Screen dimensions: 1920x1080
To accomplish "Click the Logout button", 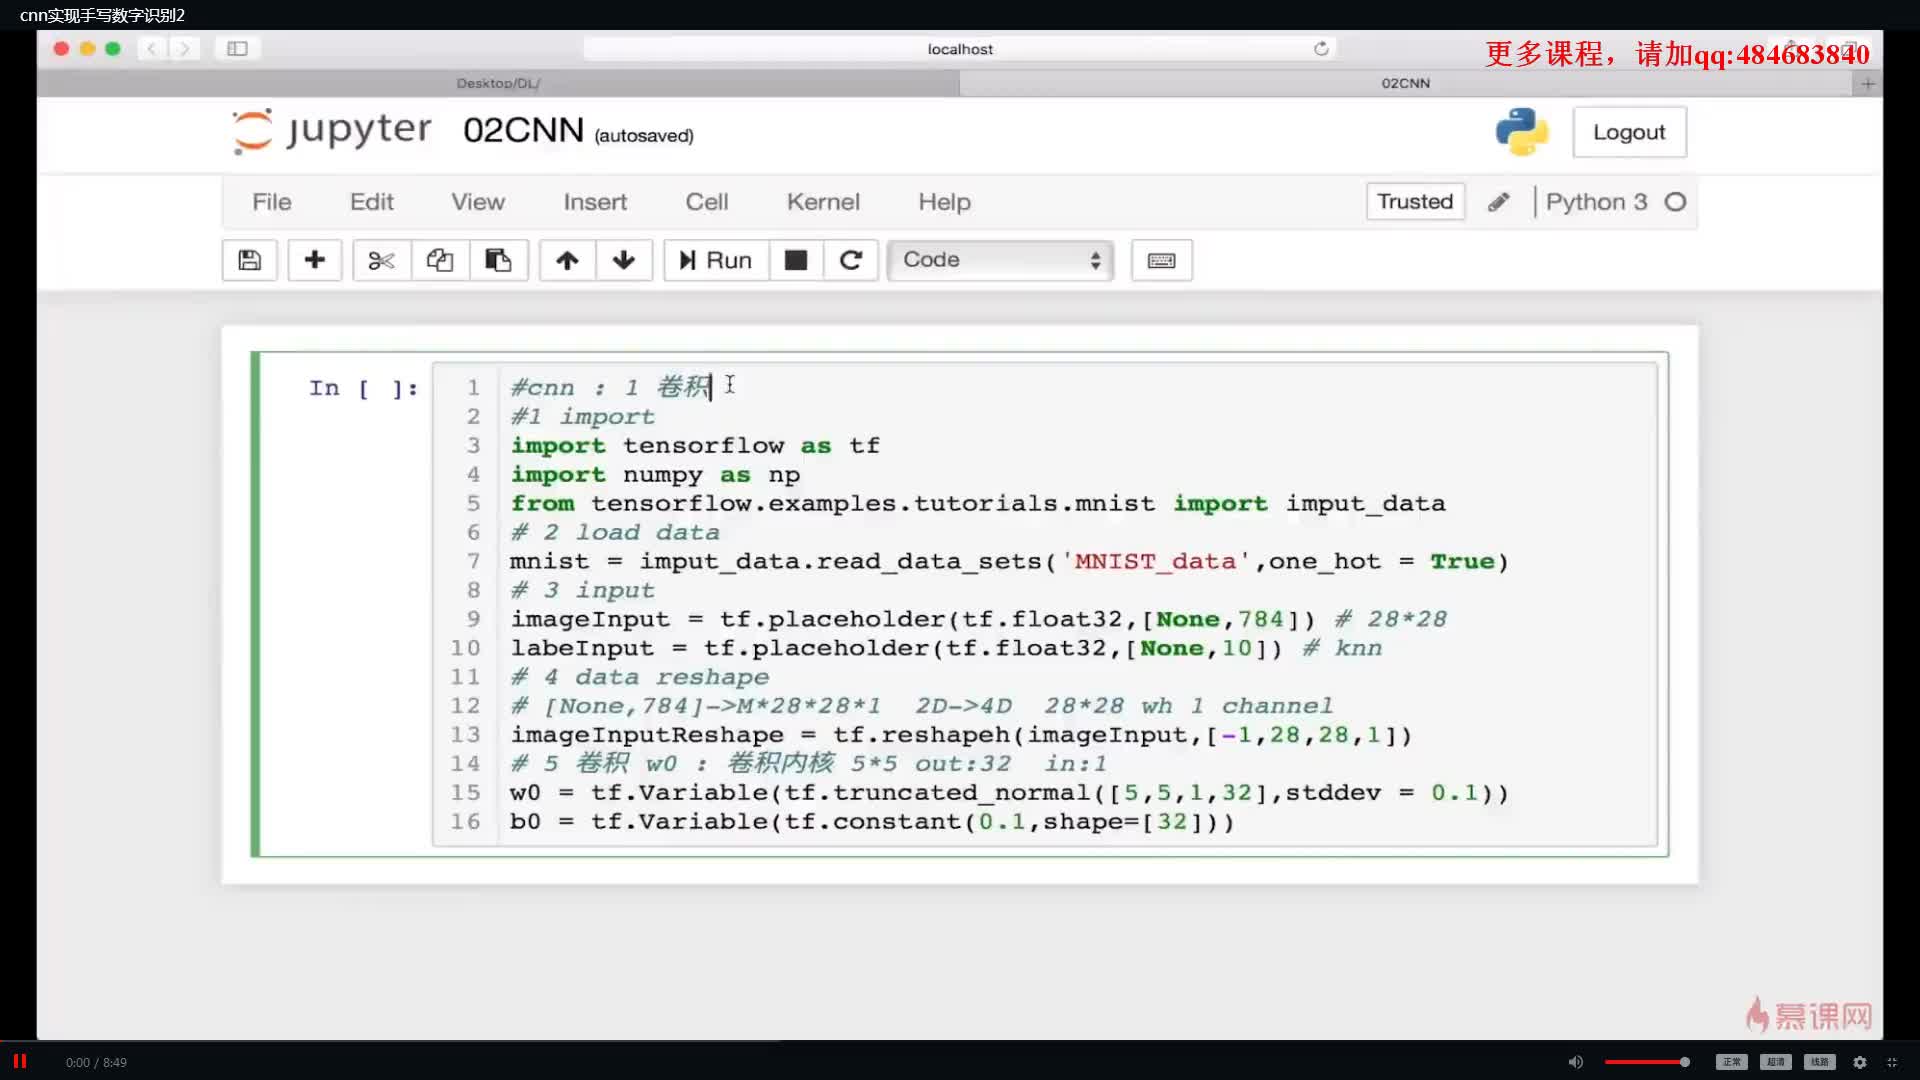I will point(1629,132).
